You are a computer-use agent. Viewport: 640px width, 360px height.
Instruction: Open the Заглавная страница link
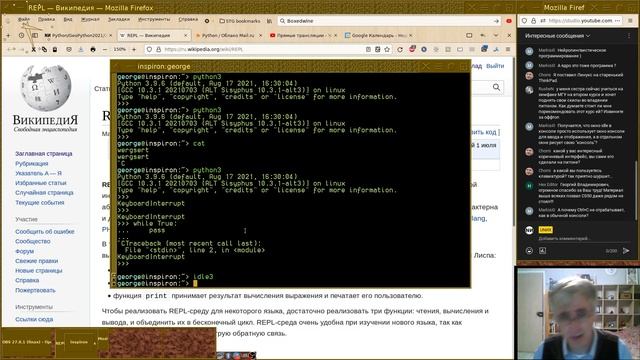(44, 153)
